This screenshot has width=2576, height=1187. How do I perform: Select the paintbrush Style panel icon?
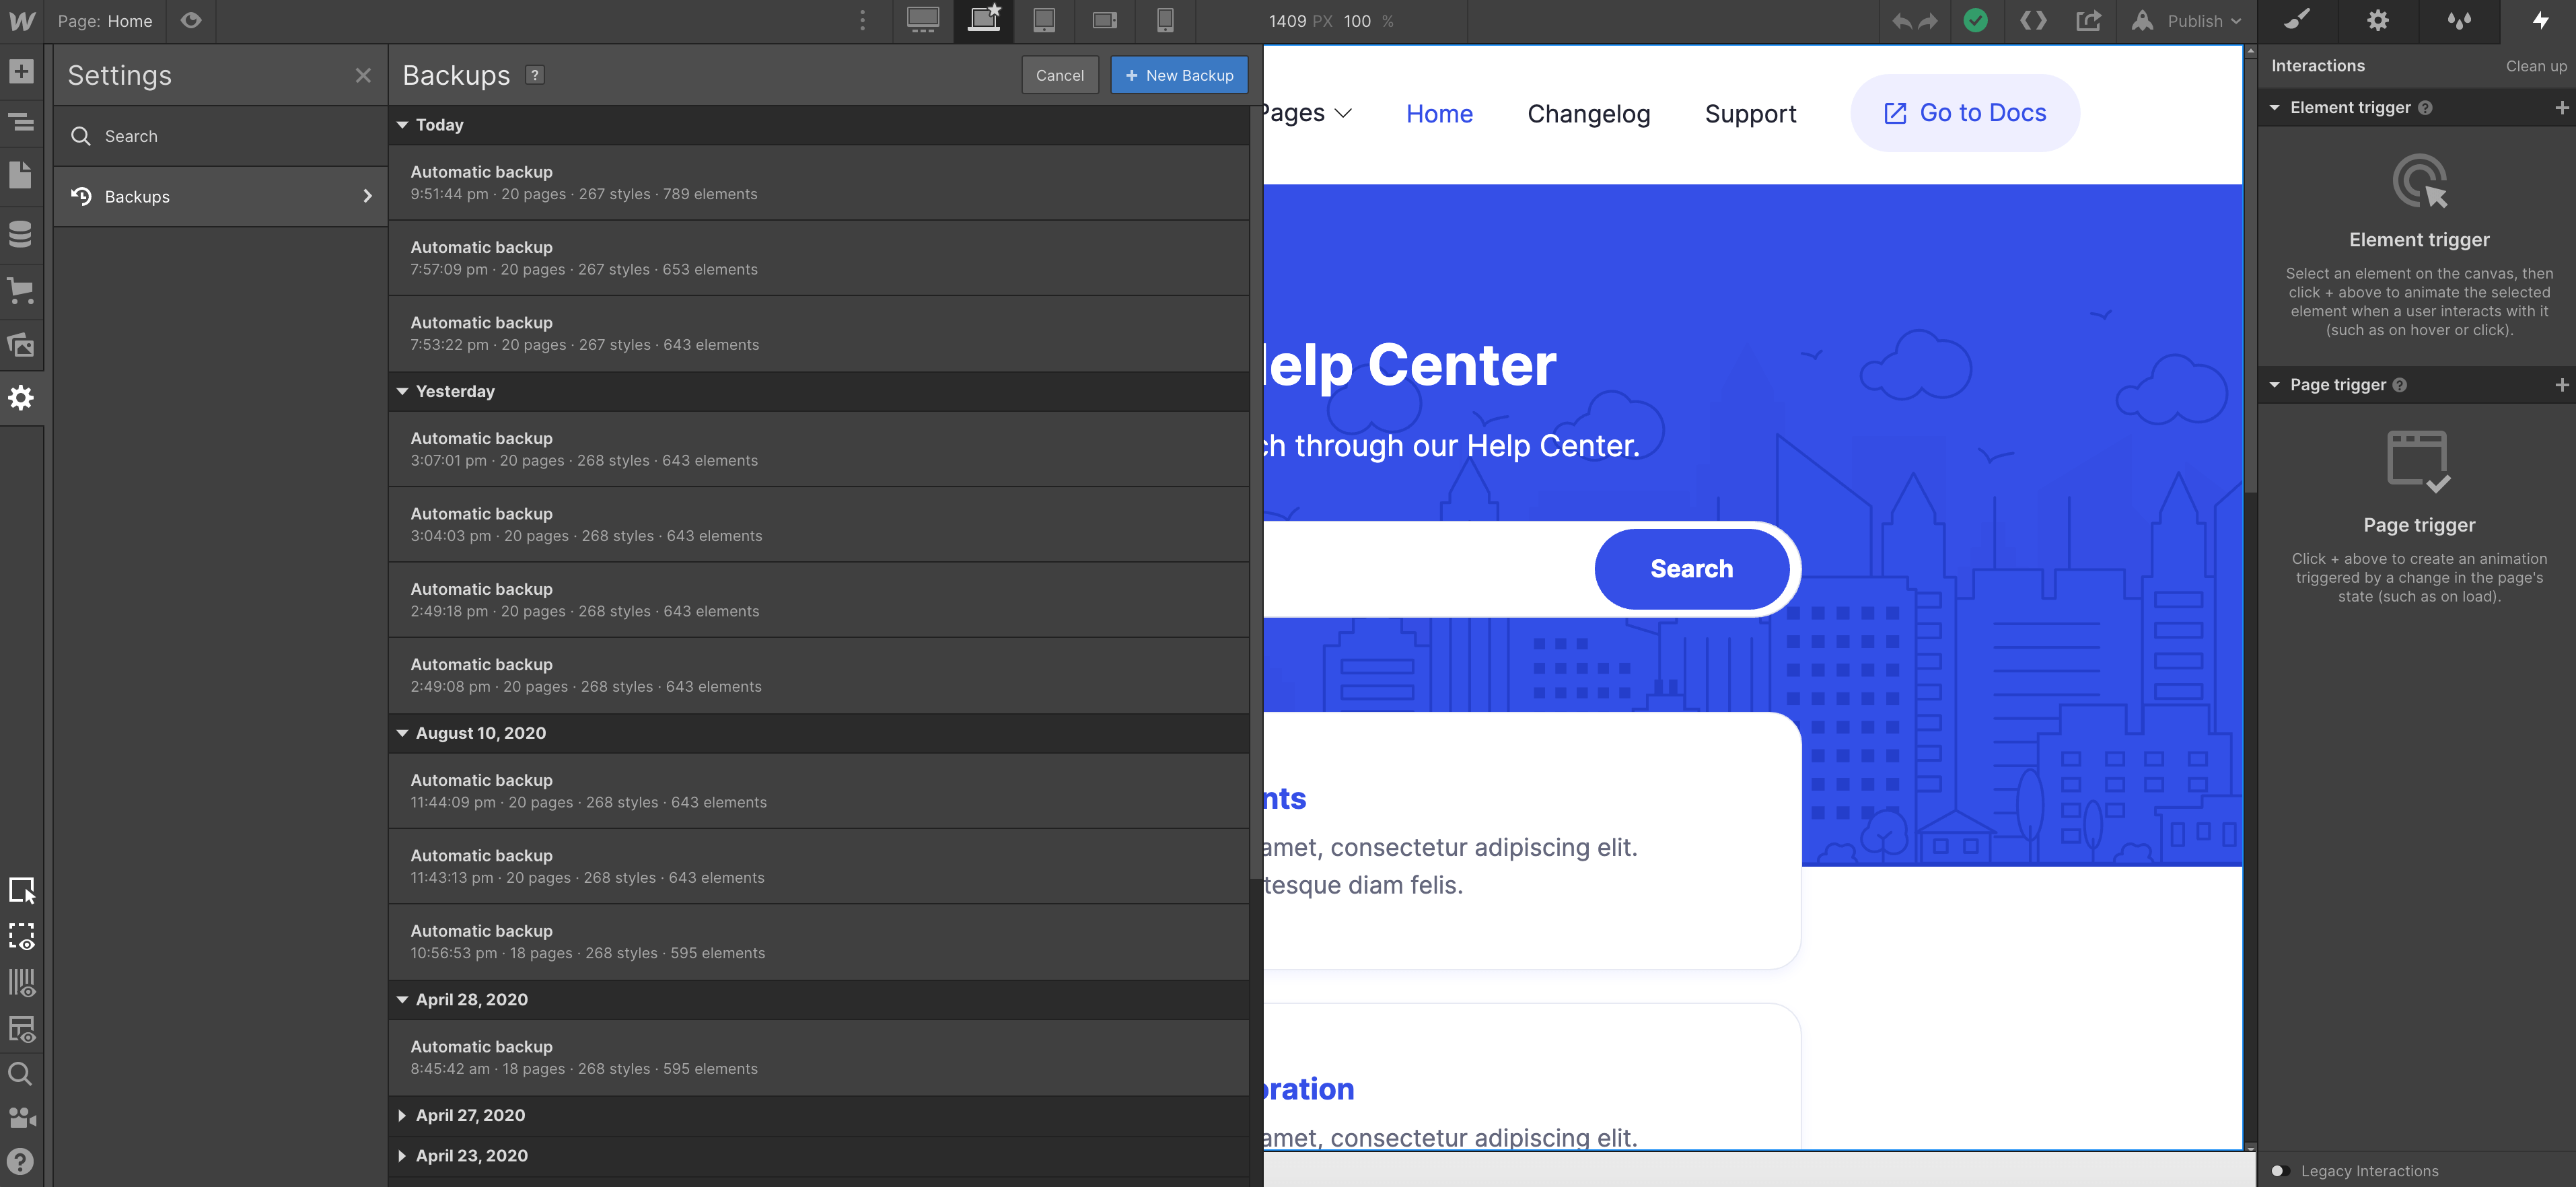(x=2297, y=21)
